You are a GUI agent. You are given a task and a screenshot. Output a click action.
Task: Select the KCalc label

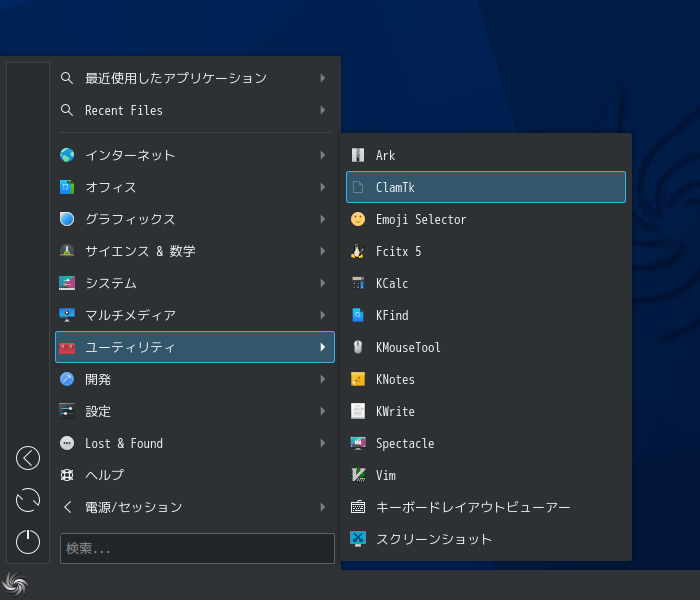pos(392,283)
